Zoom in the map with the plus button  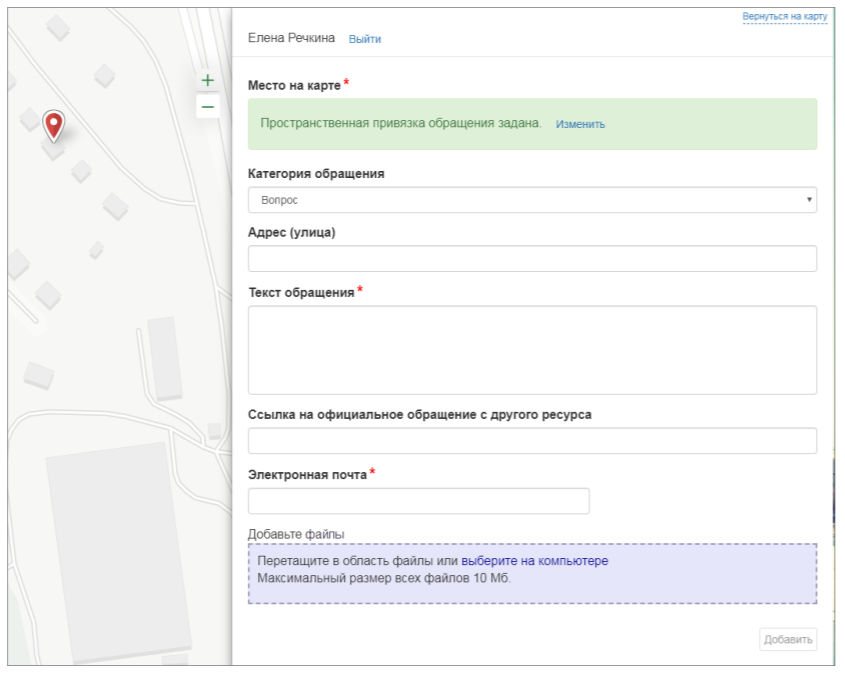click(x=208, y=80)
